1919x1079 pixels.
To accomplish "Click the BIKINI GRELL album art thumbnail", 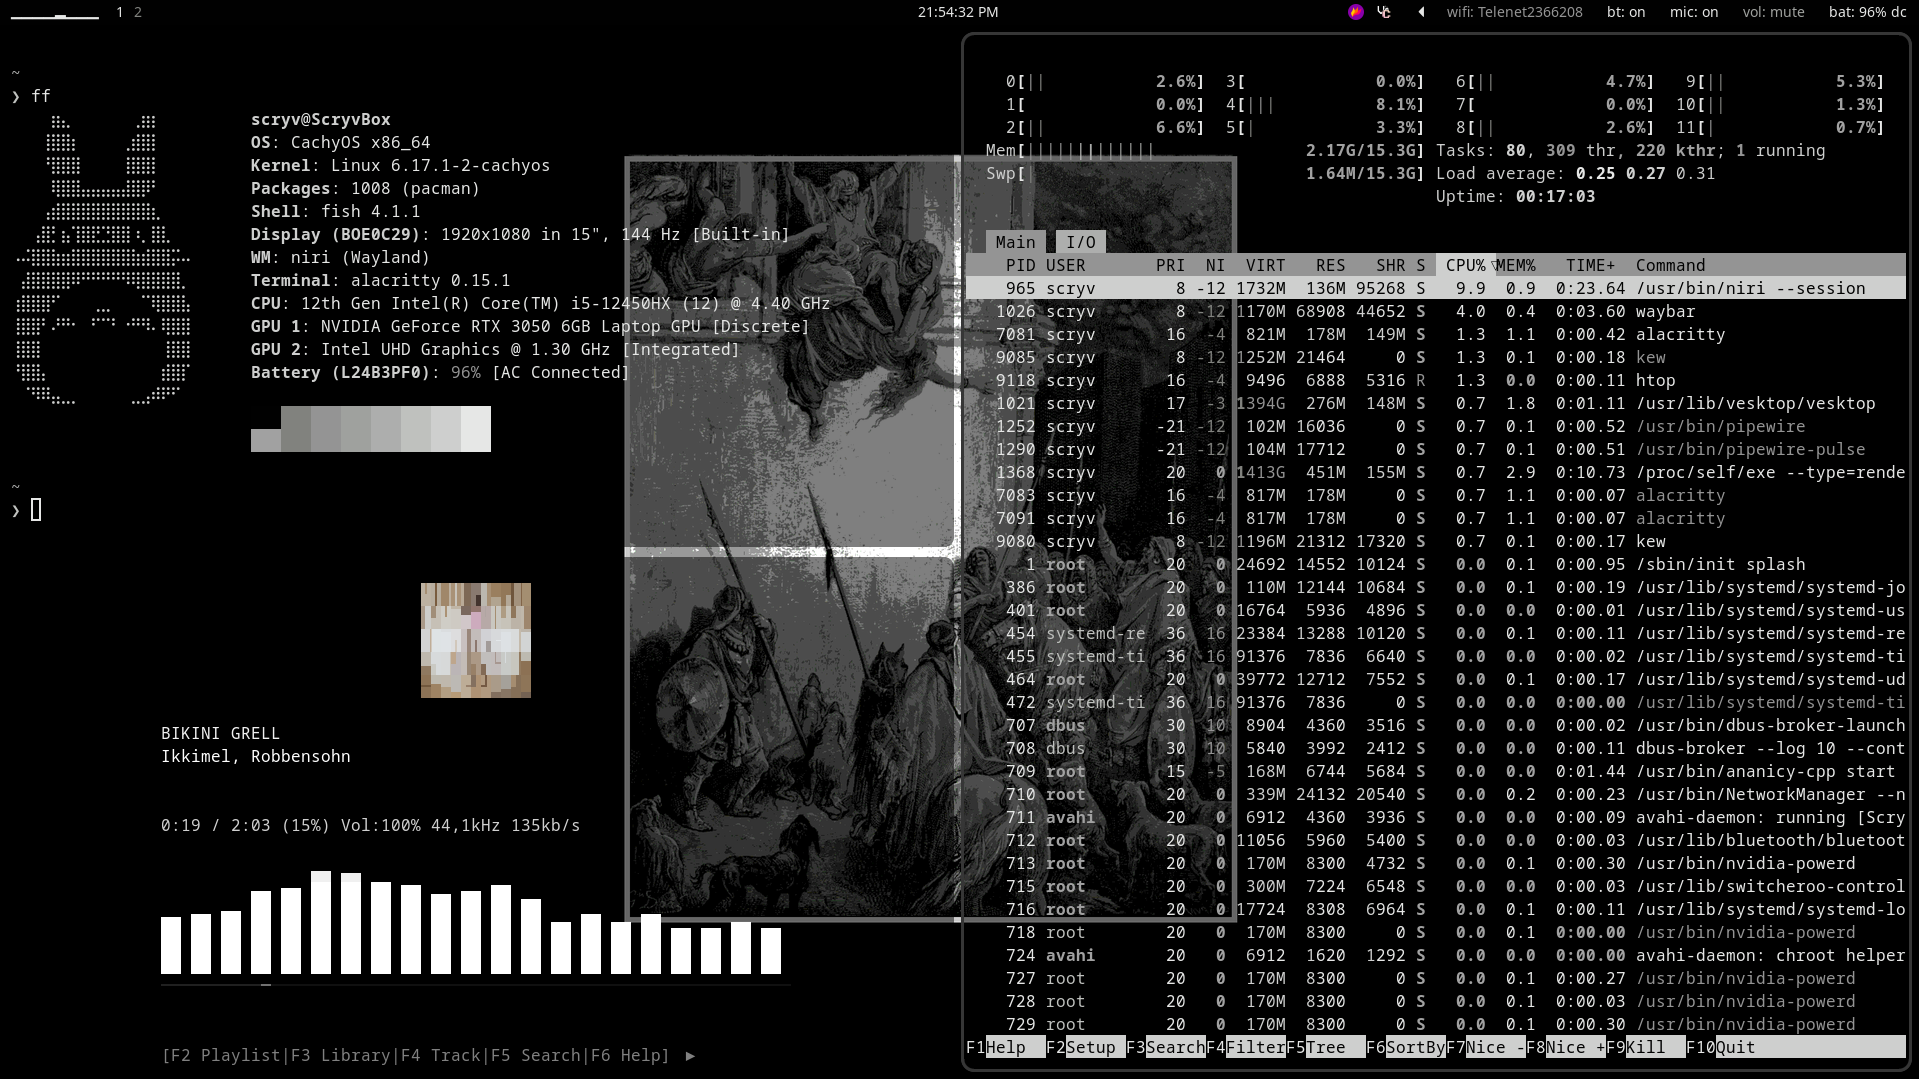I will [476, 640].
